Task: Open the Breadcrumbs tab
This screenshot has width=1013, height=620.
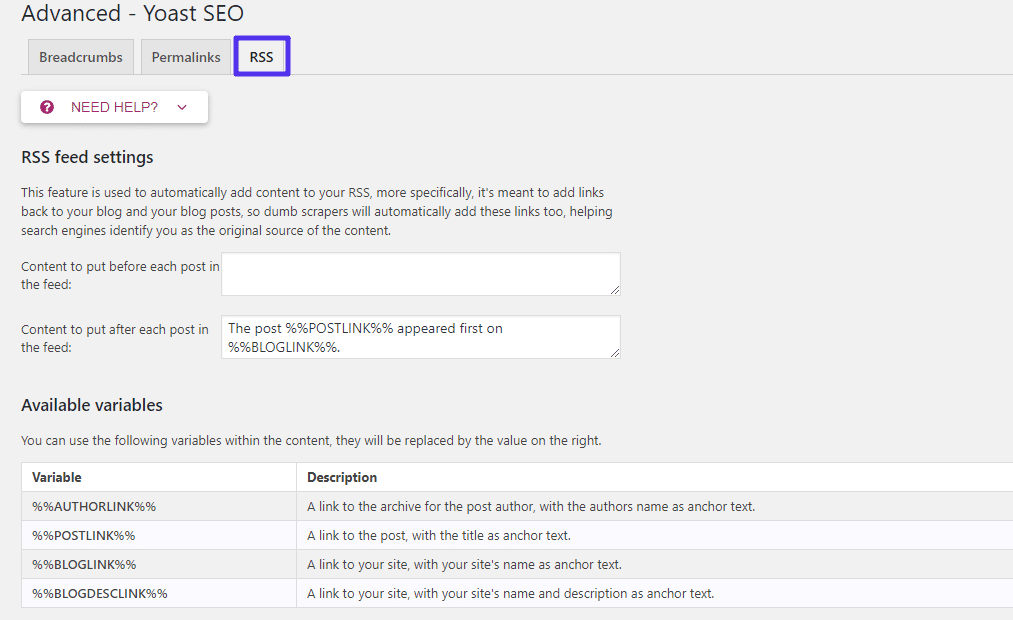Action: point(81,57)
